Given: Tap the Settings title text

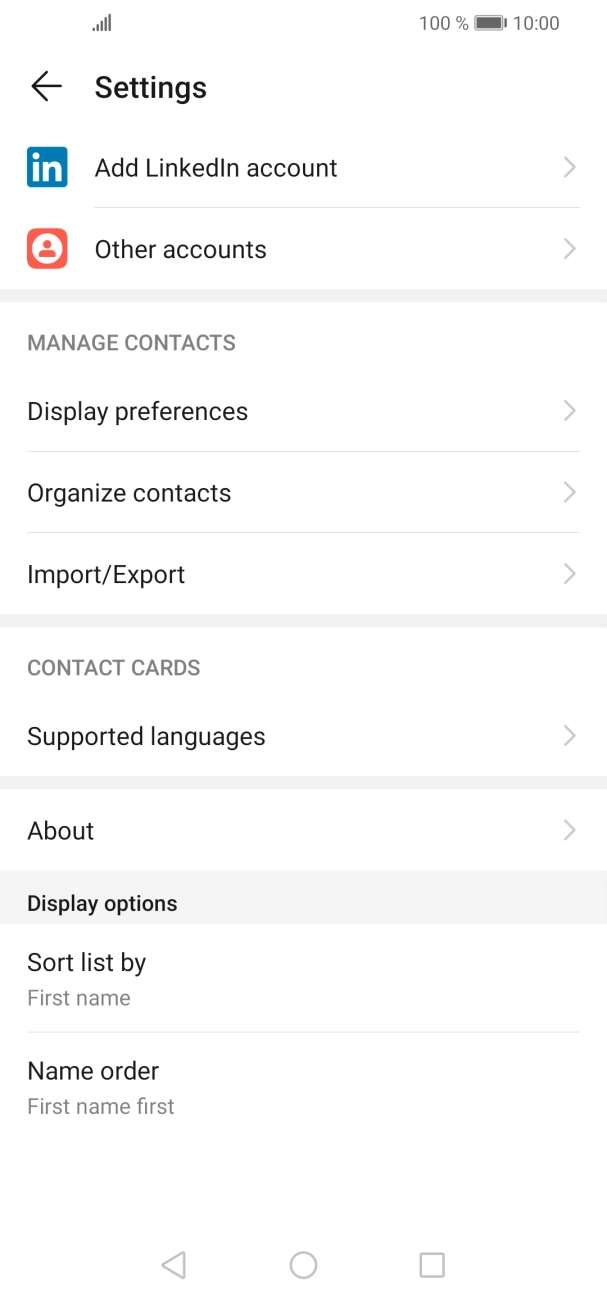Looking at the screenshot, I should tap(151, 88).
